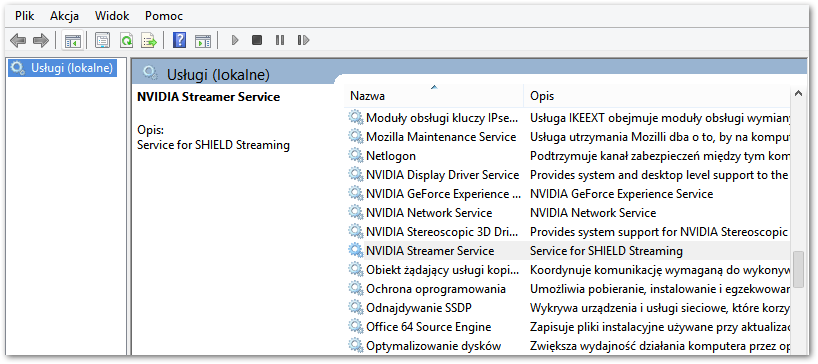818x364 pixels.
Task: Click the Restart service icon
Action: [303, 40]
